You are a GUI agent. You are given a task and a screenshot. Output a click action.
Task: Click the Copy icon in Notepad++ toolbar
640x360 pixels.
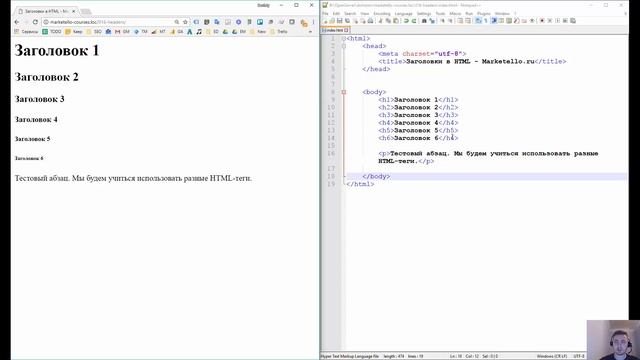coord(388,20)
